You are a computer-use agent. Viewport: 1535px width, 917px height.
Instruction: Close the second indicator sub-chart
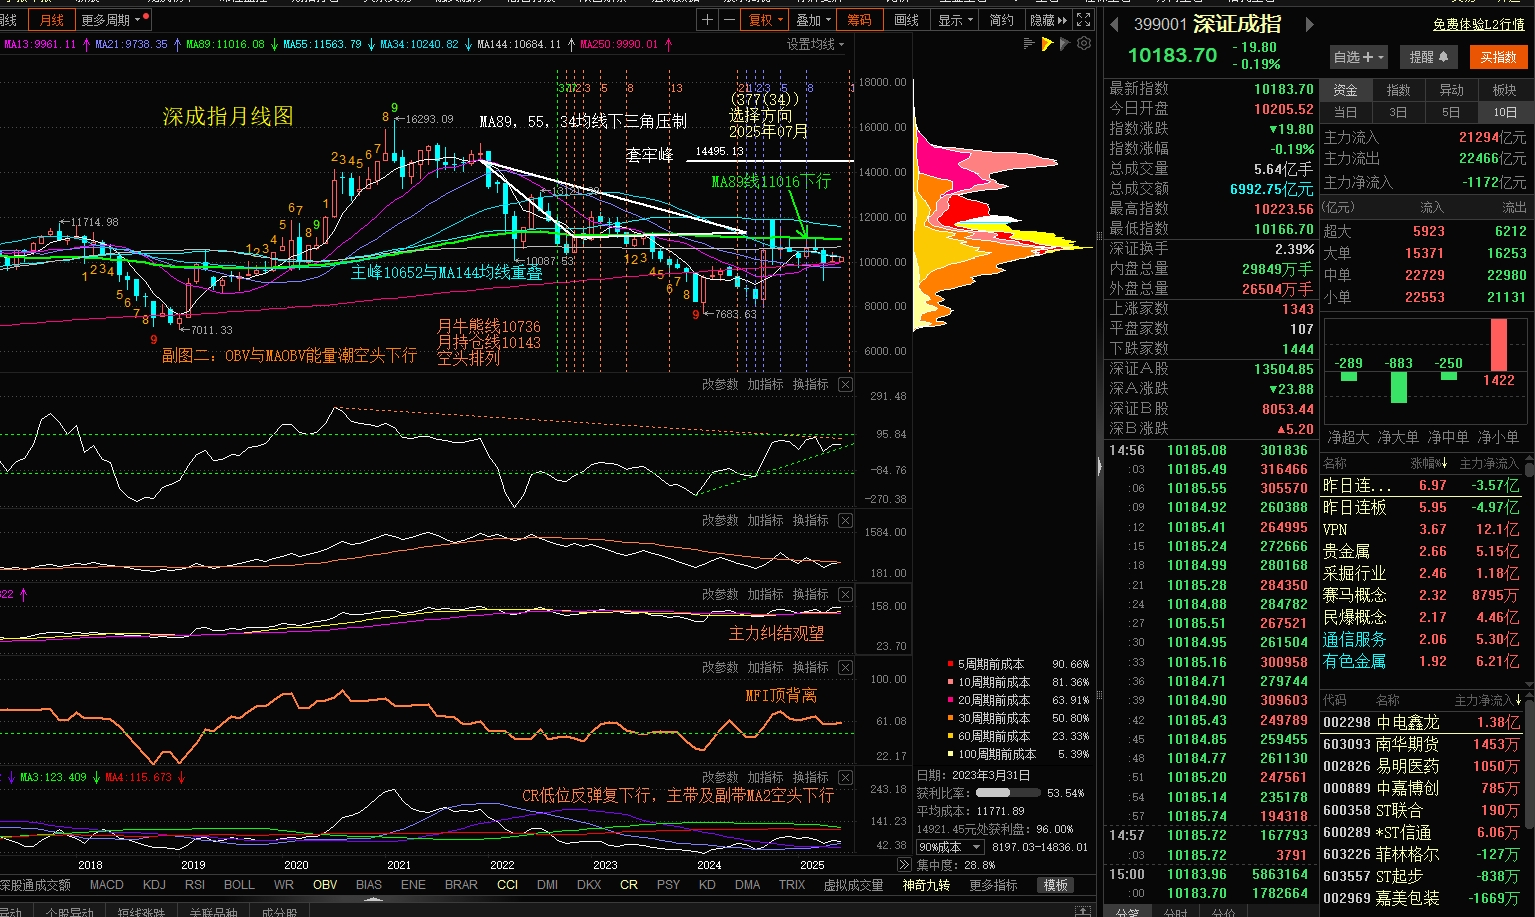(x=845, y=520)
